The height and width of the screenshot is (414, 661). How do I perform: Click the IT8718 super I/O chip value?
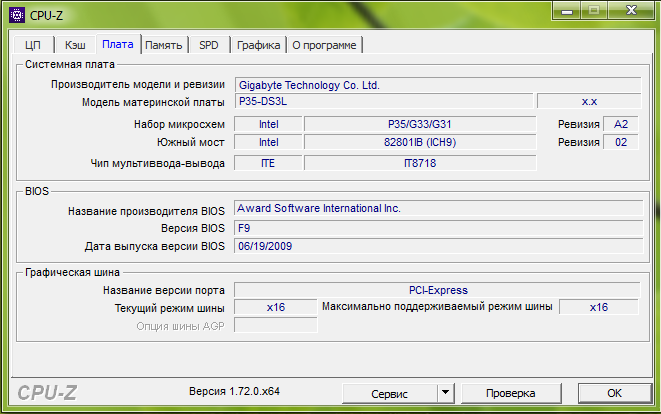coord(420,163)
